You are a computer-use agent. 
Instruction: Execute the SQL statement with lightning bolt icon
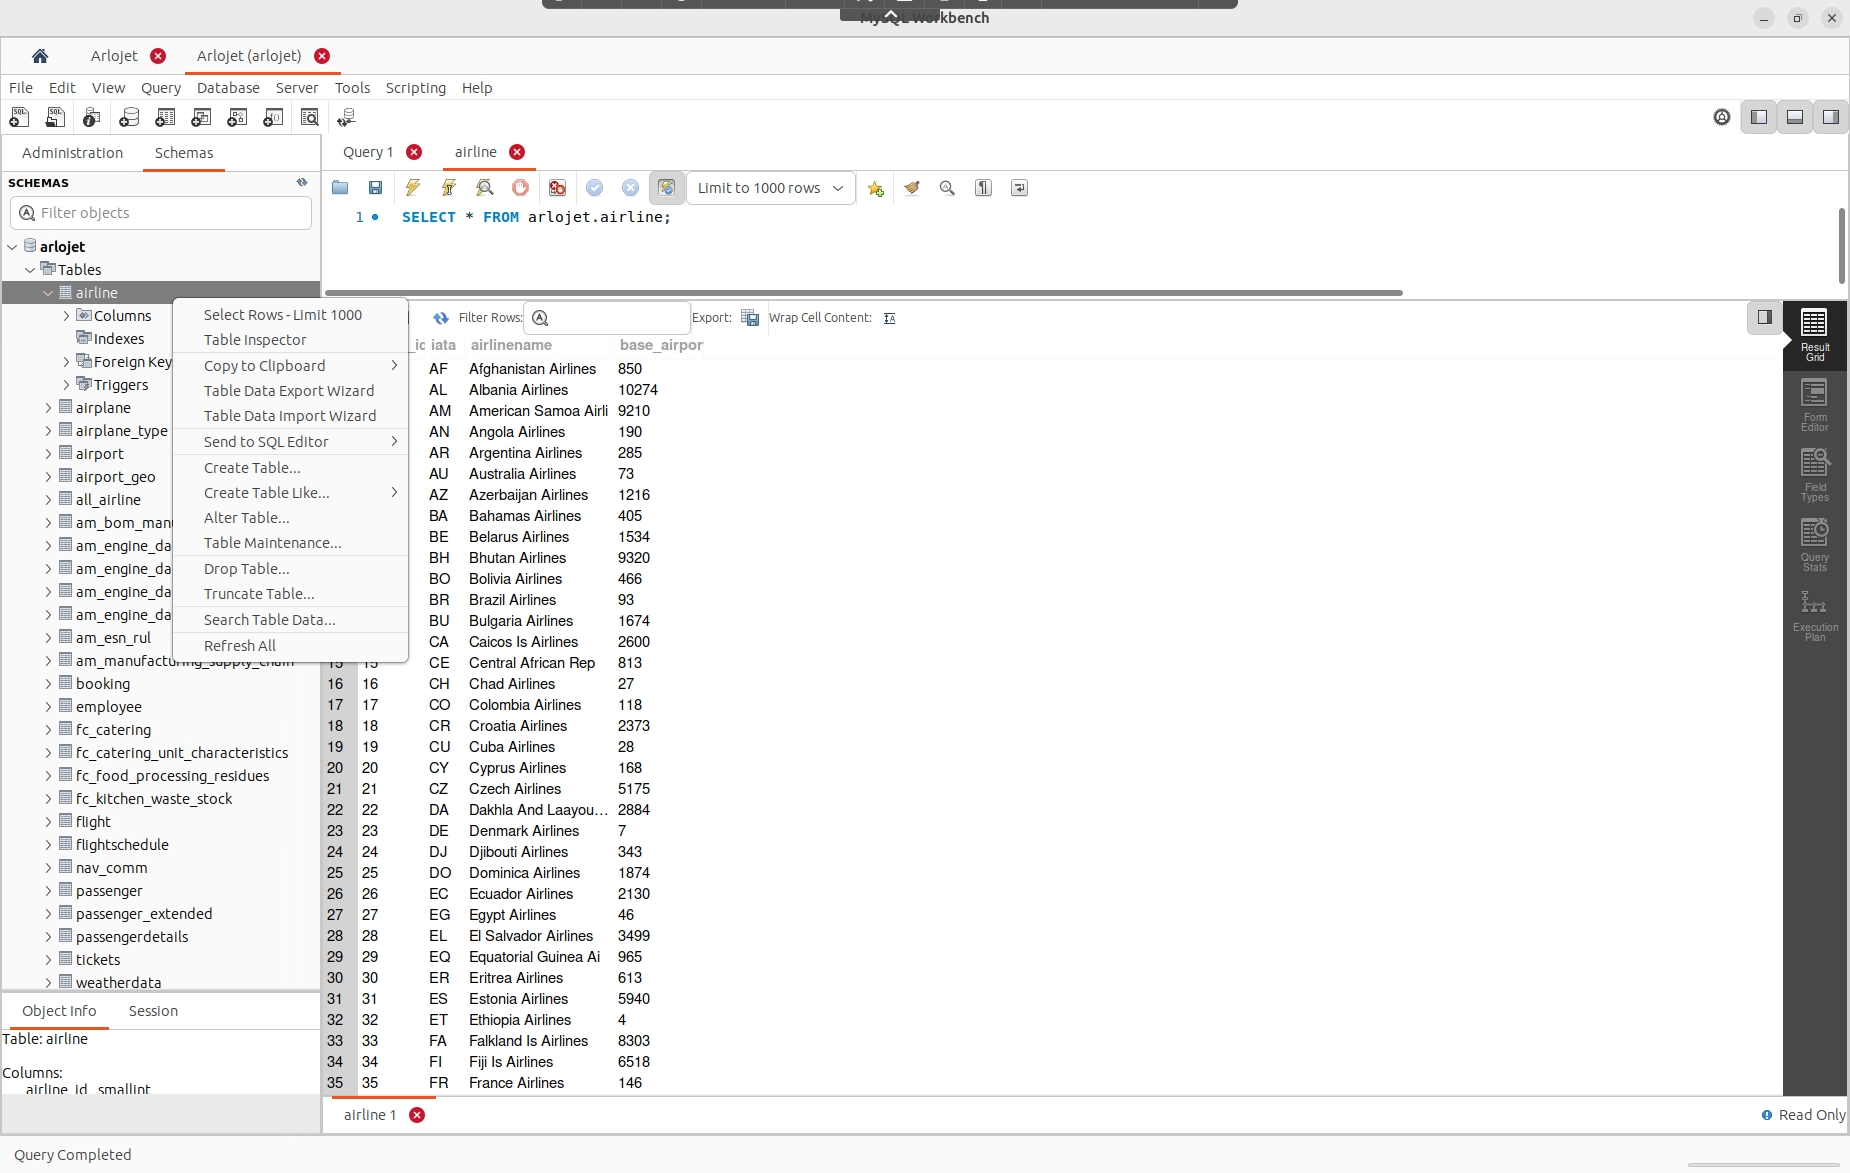(x=412, y=188)
